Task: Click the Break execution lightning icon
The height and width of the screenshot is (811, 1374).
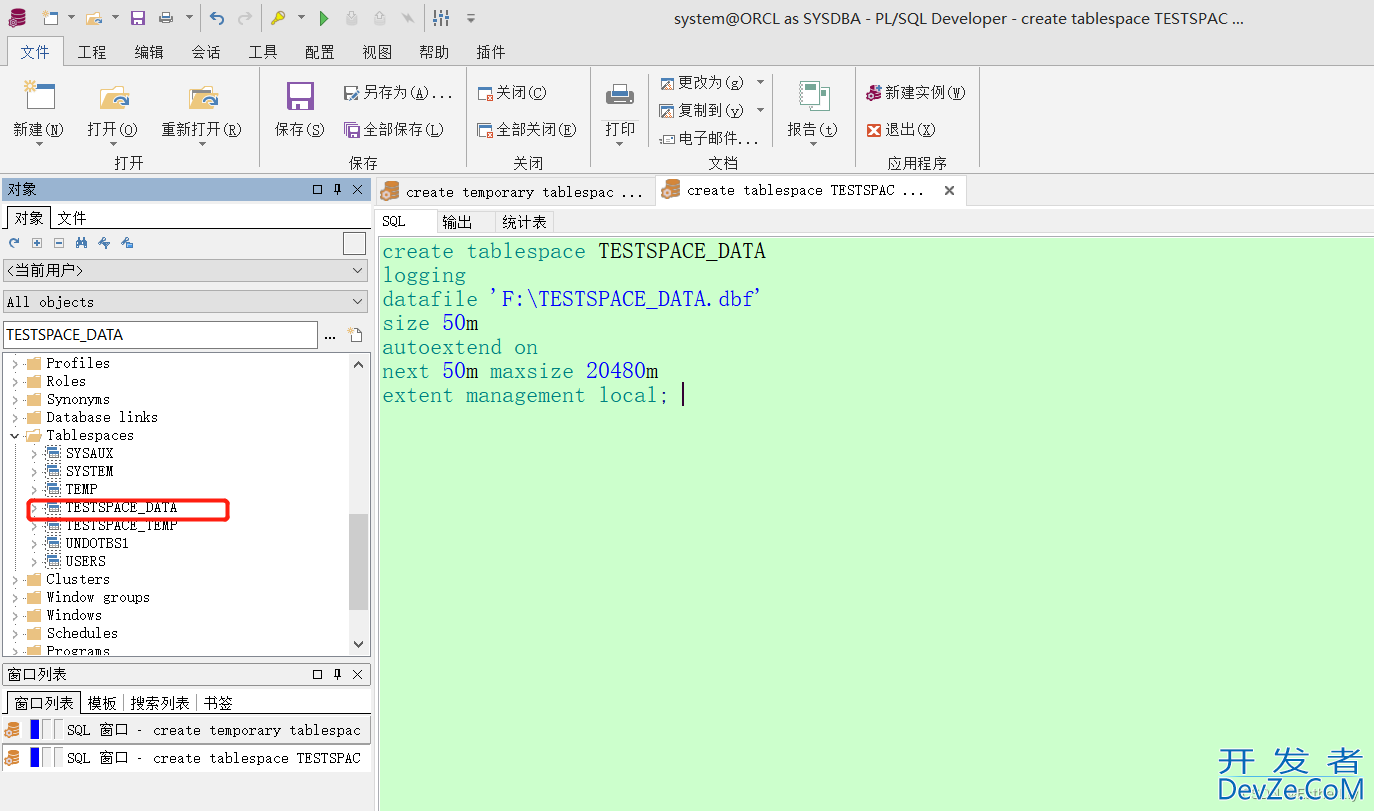Action: 408,18
